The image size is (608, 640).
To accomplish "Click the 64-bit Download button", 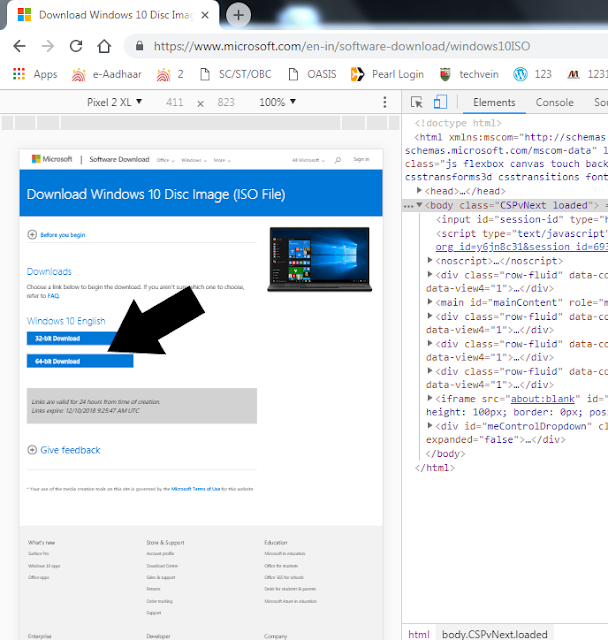I will point(80,361).
